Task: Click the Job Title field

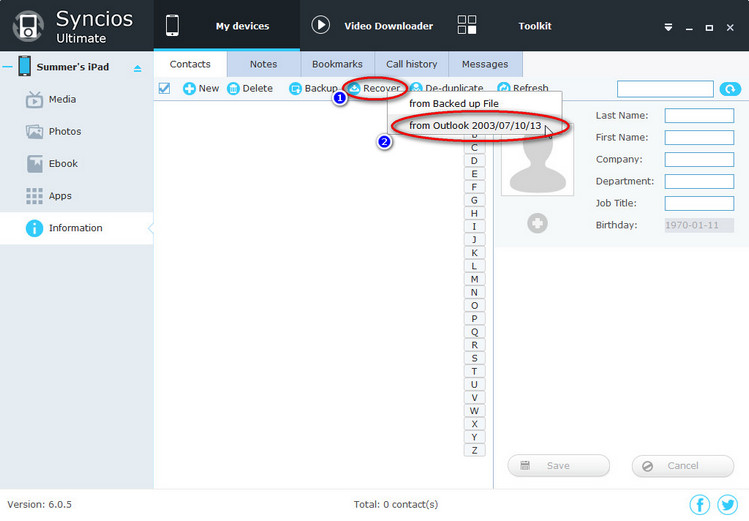Action: [699, 203]
